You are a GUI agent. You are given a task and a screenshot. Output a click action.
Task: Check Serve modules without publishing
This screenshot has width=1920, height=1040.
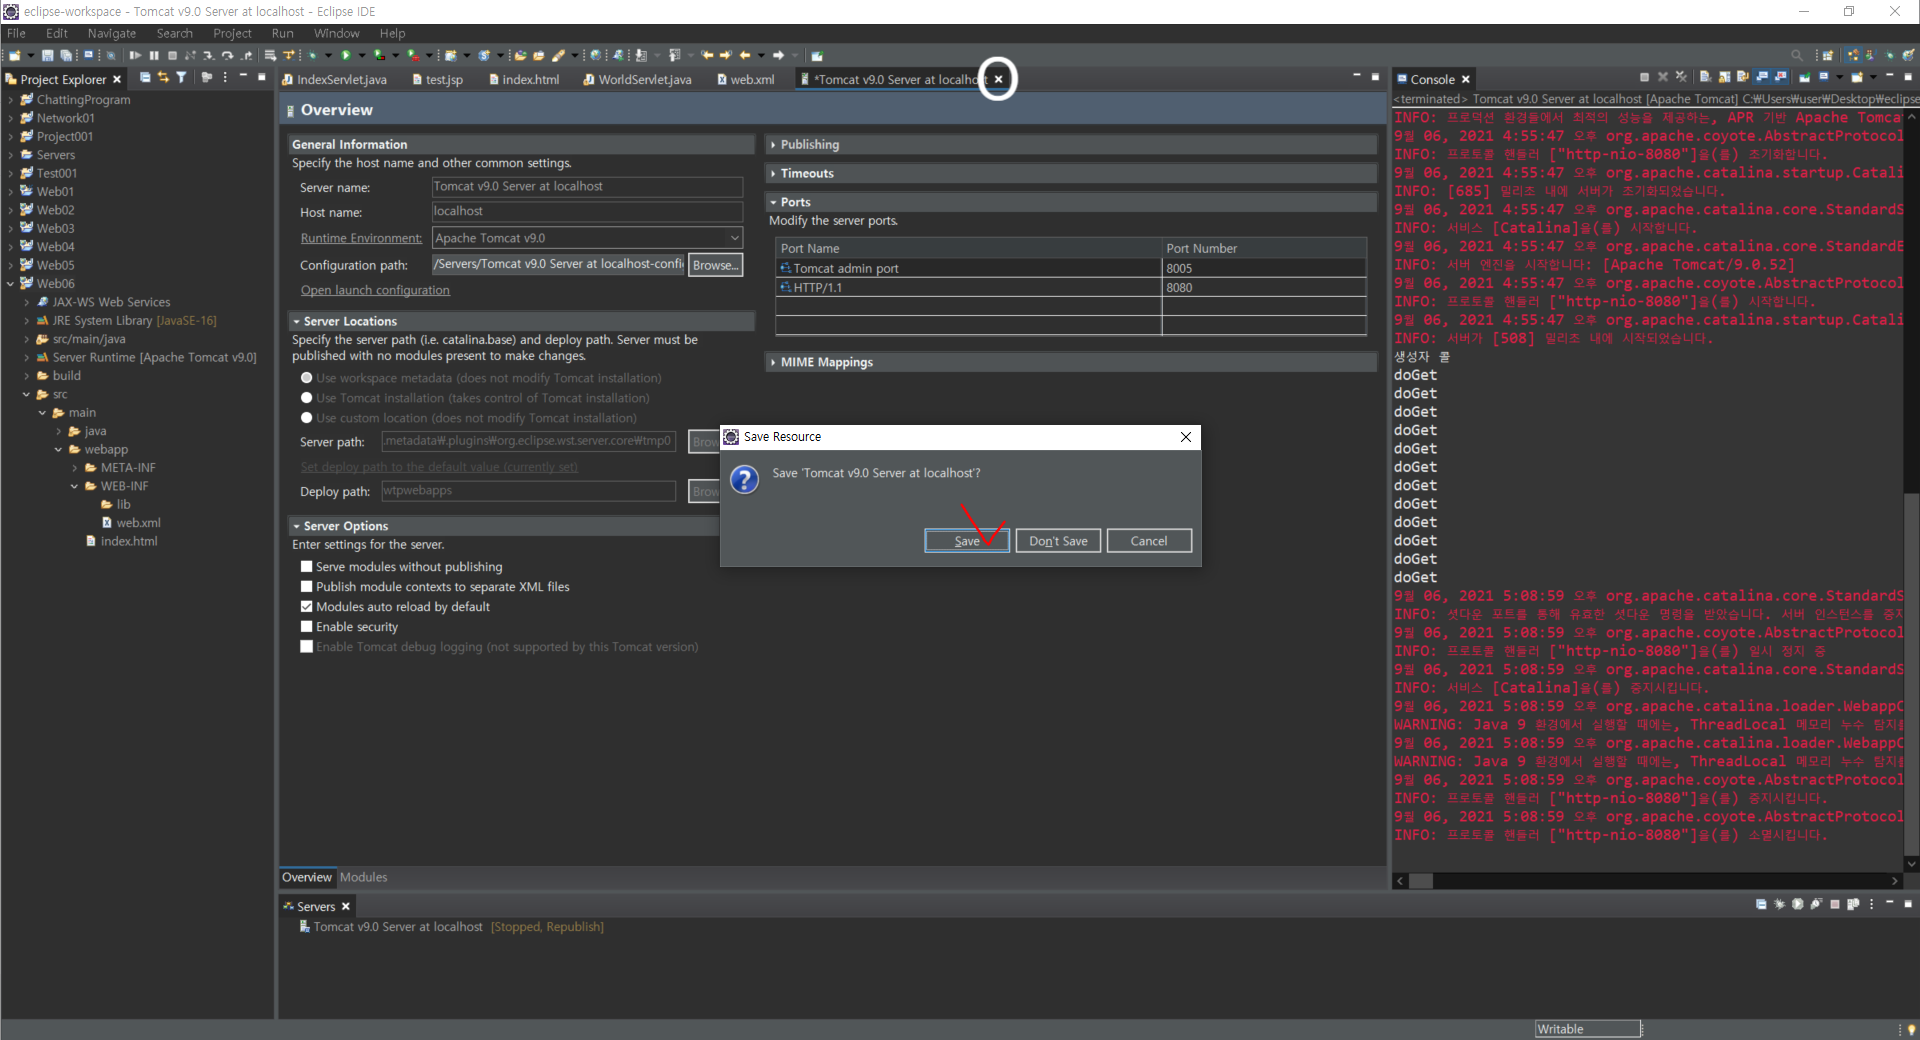307,567
